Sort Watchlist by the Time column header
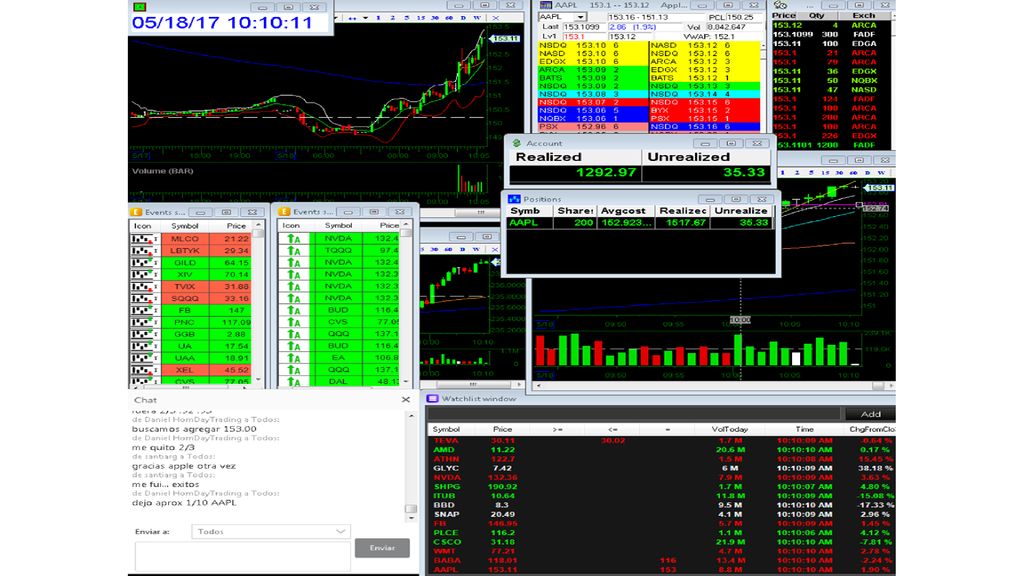1024x576 pixels. point(805,430)
